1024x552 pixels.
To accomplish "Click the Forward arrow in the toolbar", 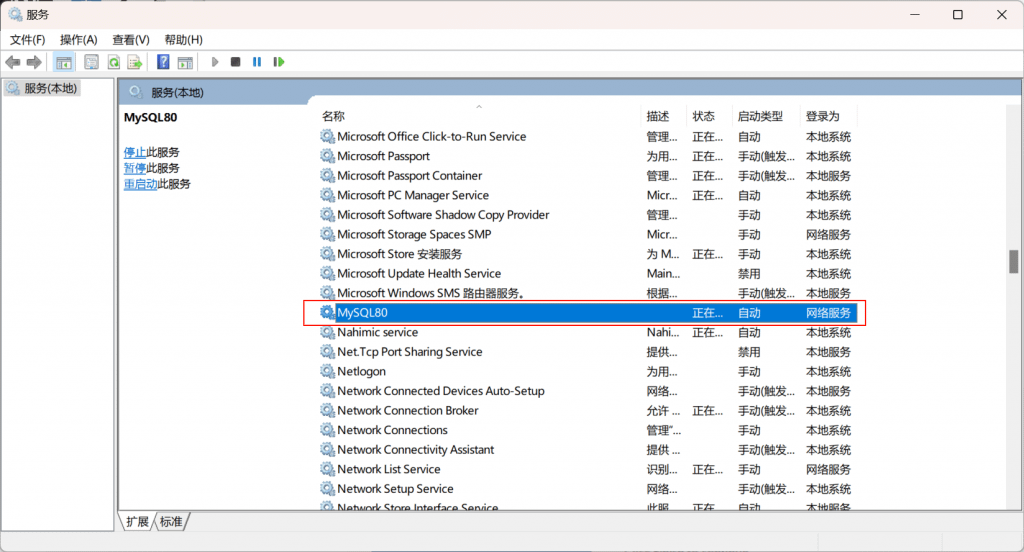I will (34, 62).
